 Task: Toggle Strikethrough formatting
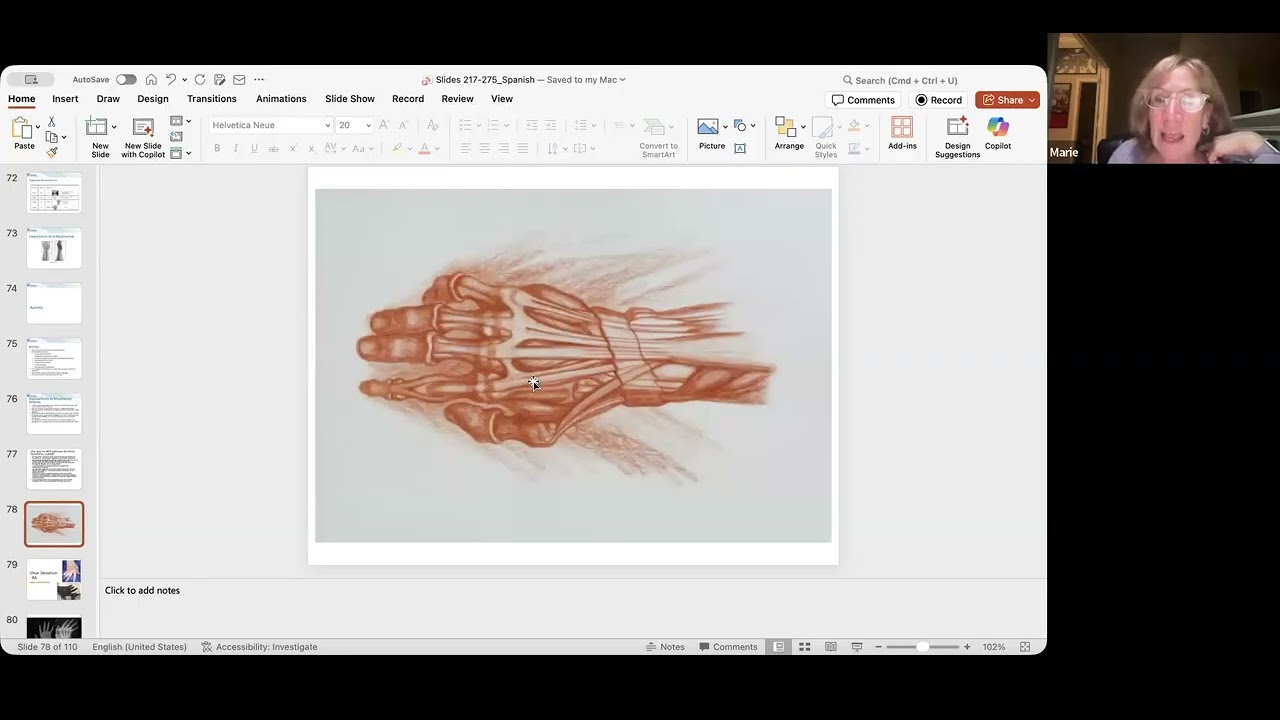click(273, 148)
